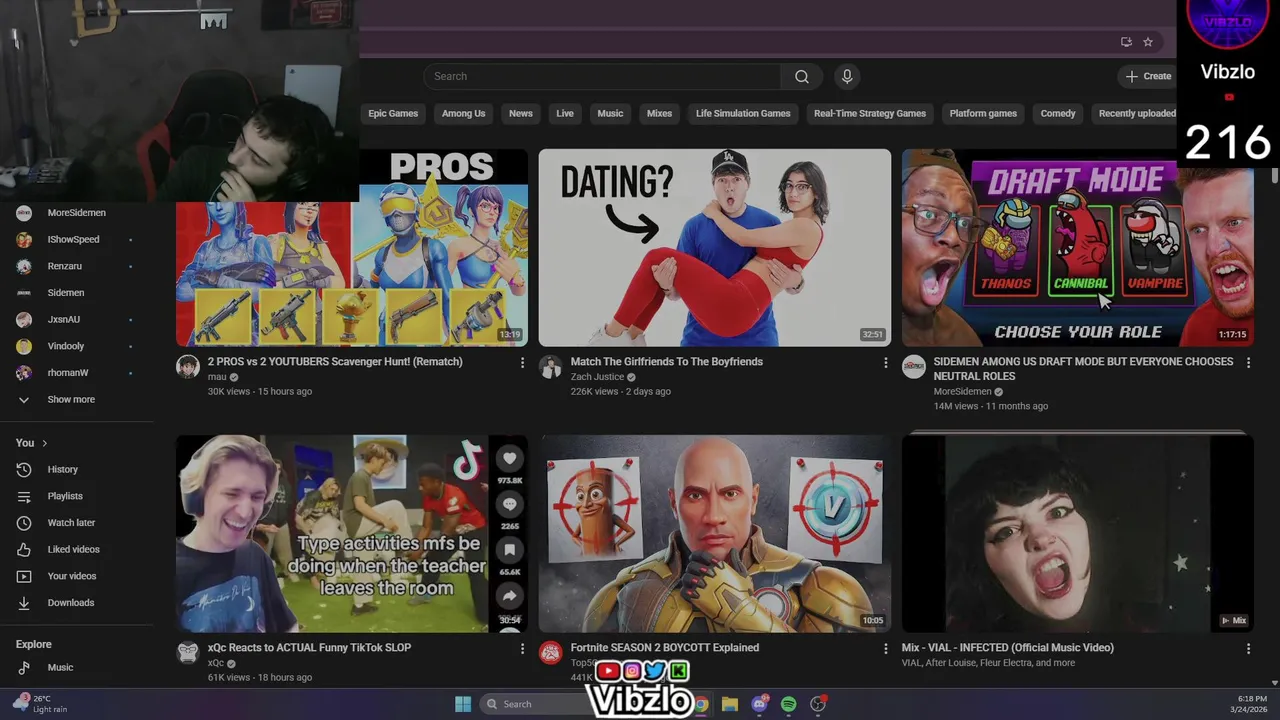Select the Recently uploaded chip
1280x720 pixels.
[x=1135, y=113]
